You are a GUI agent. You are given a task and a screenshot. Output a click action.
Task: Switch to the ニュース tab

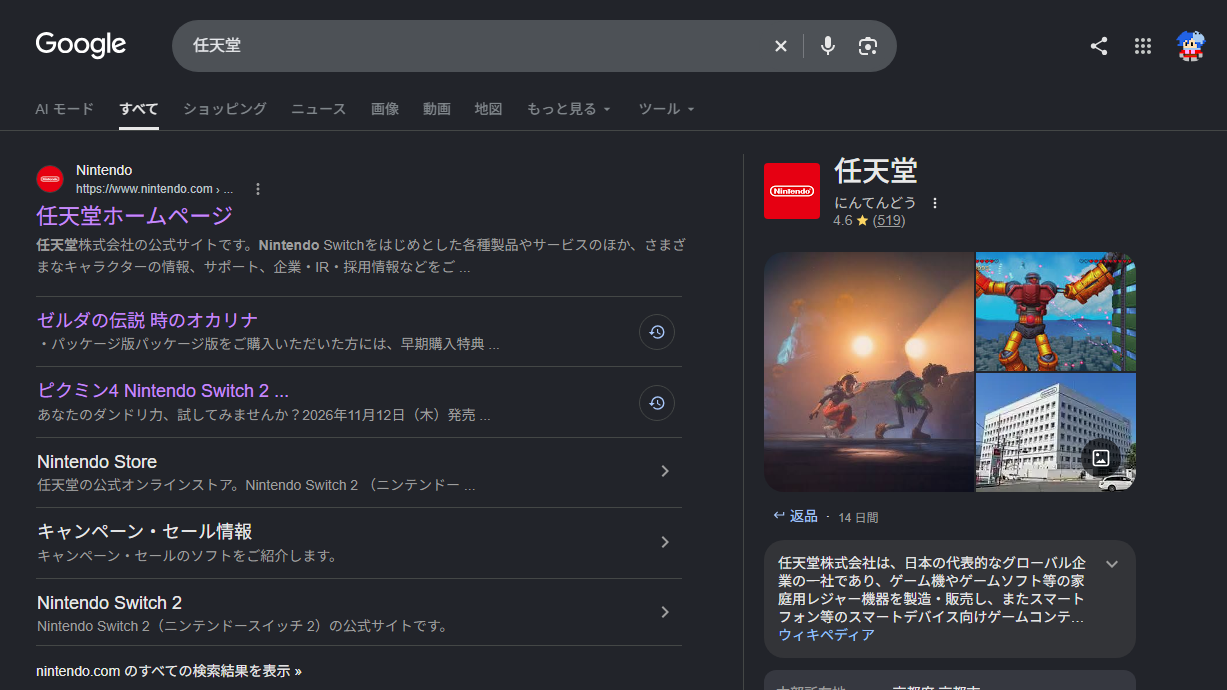point(318,109)
